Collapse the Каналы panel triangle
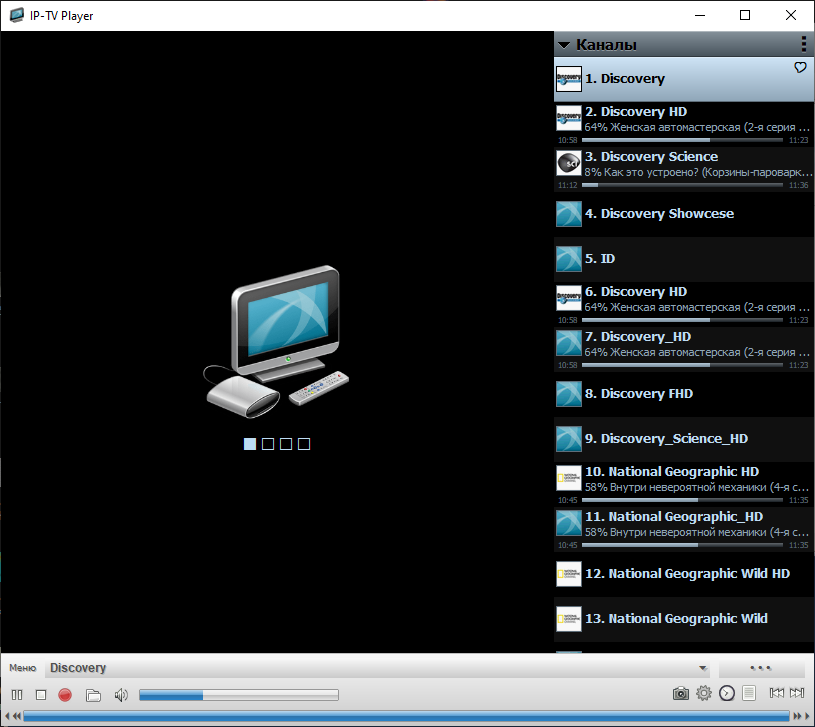Image resolution: width=815 pixels, height=727 pixels. (x=564, y=45)
